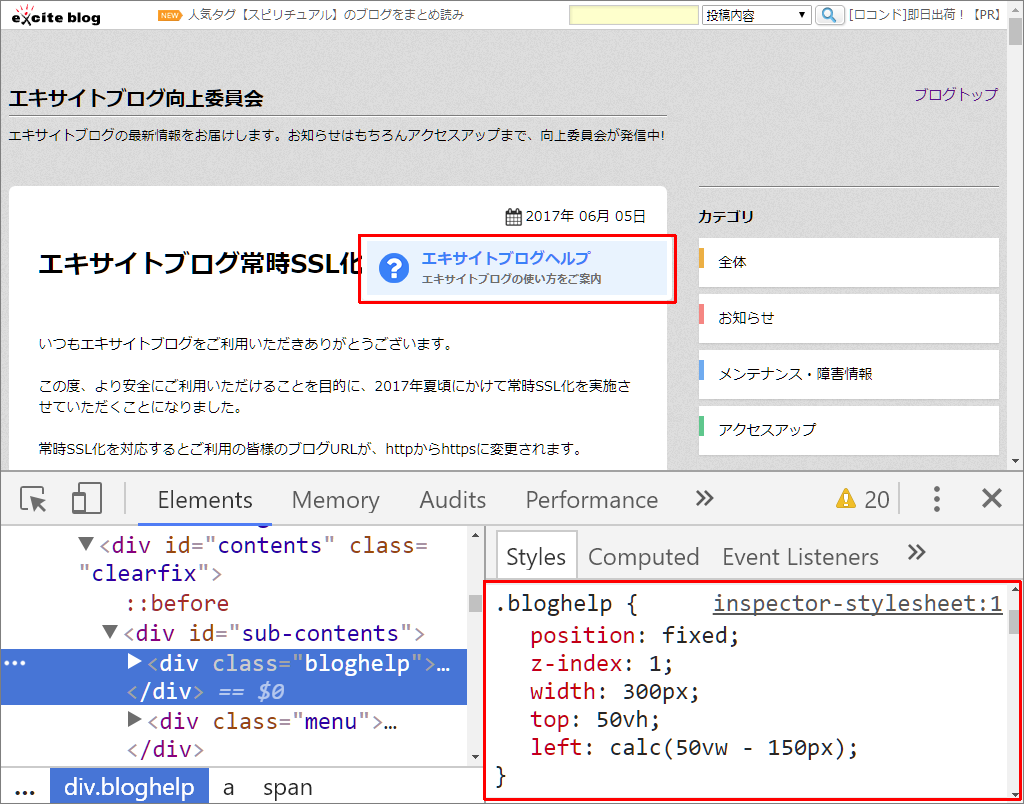Open the エキサイトブログヘルプ banner link
The height and width of the screenshot is (804, 1024).
click(x=517, y=268)
